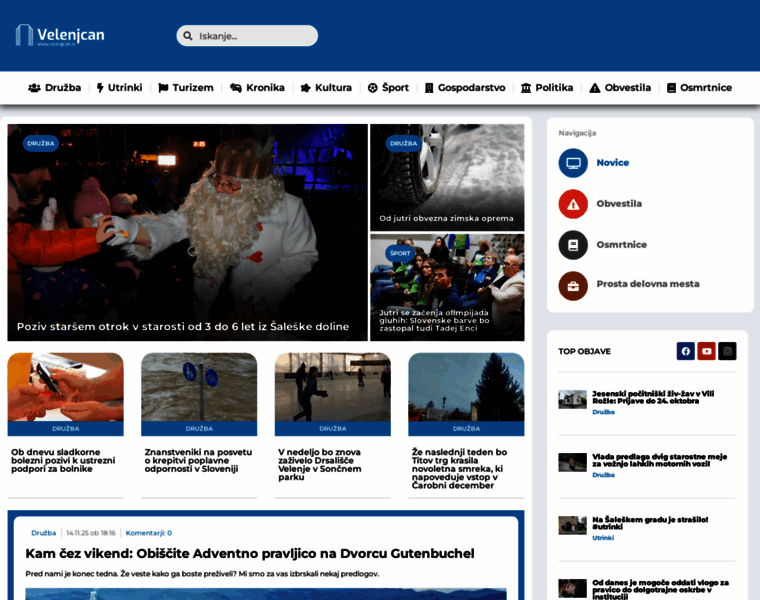This screenshot has width=760, height=600.
Task: Open the diabetes finger-prick thumbnail
Action: coord(65,387)
